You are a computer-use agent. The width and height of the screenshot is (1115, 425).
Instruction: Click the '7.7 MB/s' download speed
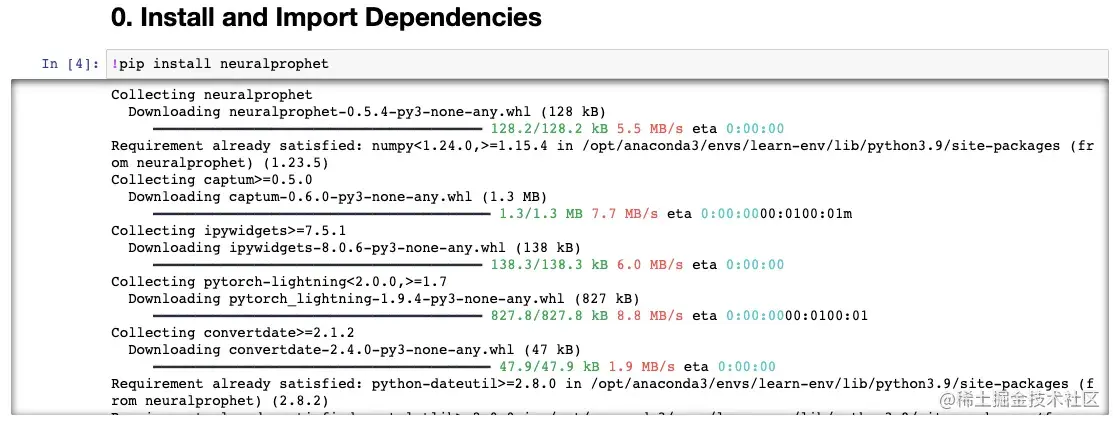click(x=625, y=213)
